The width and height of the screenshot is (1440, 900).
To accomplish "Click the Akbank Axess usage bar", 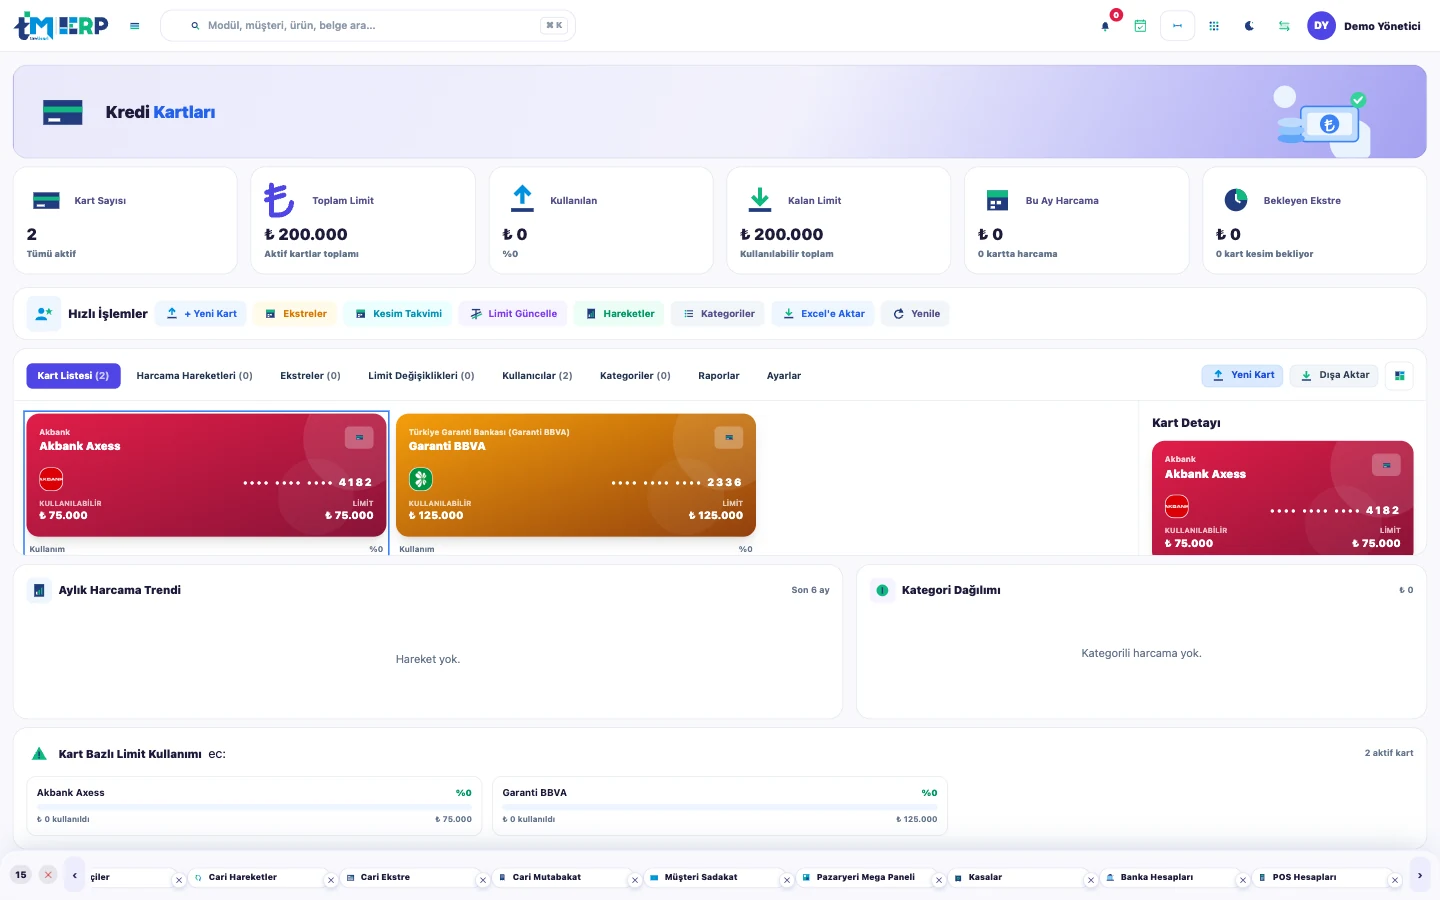I will [x=254, y=806].
